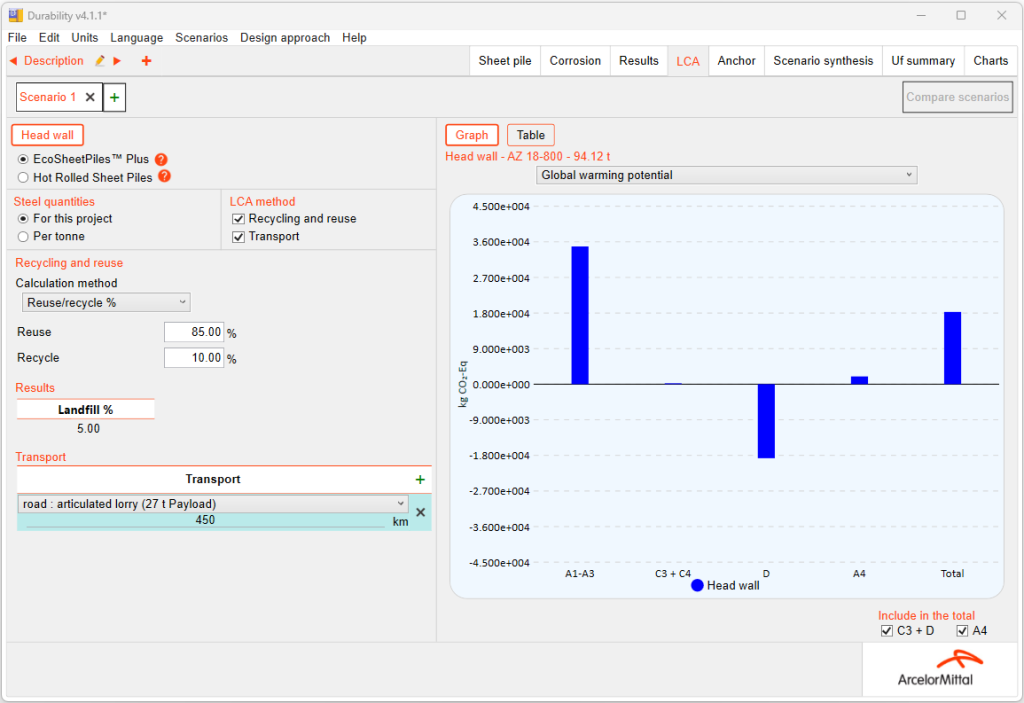Choose For this project steel quantities
This screenshot has width=1024, height=703.
click(x=24, y=218)
